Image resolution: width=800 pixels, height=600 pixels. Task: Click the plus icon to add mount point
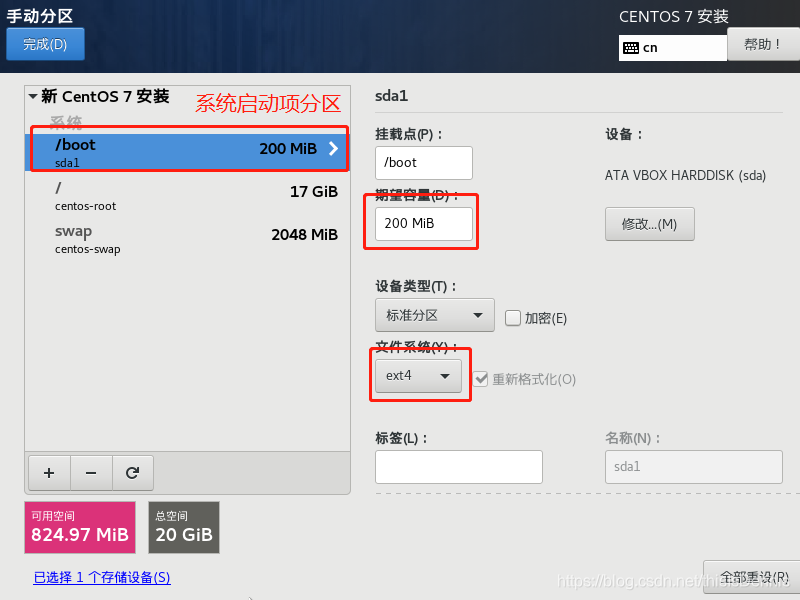[x=49, y=473]
